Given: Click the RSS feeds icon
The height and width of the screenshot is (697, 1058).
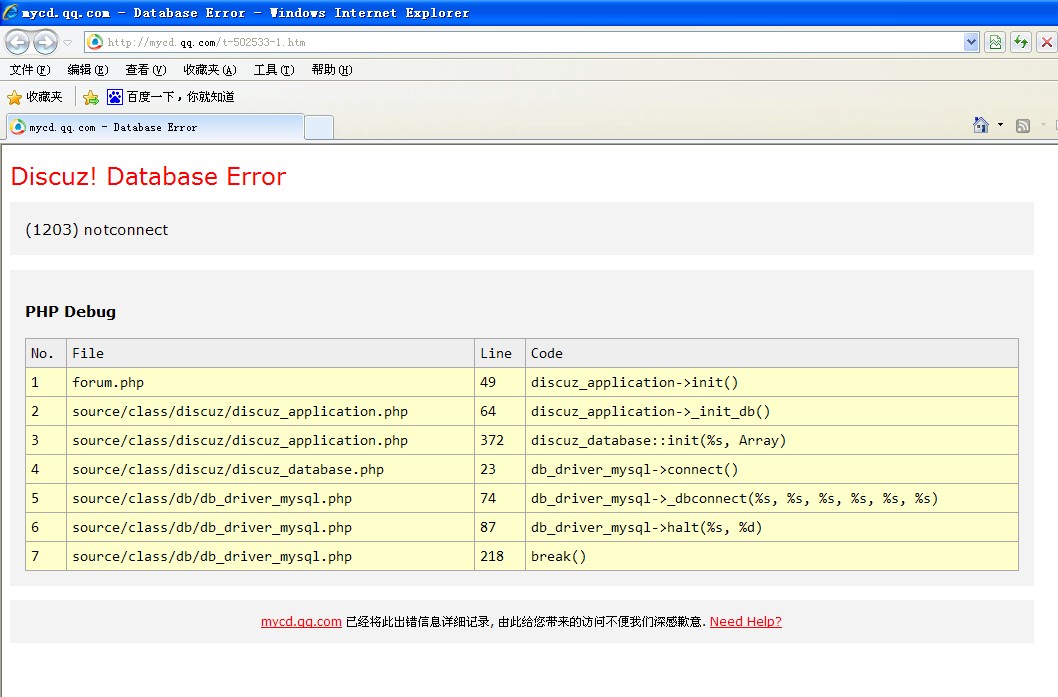Looking at the screenshot, I should (1023, 126).
